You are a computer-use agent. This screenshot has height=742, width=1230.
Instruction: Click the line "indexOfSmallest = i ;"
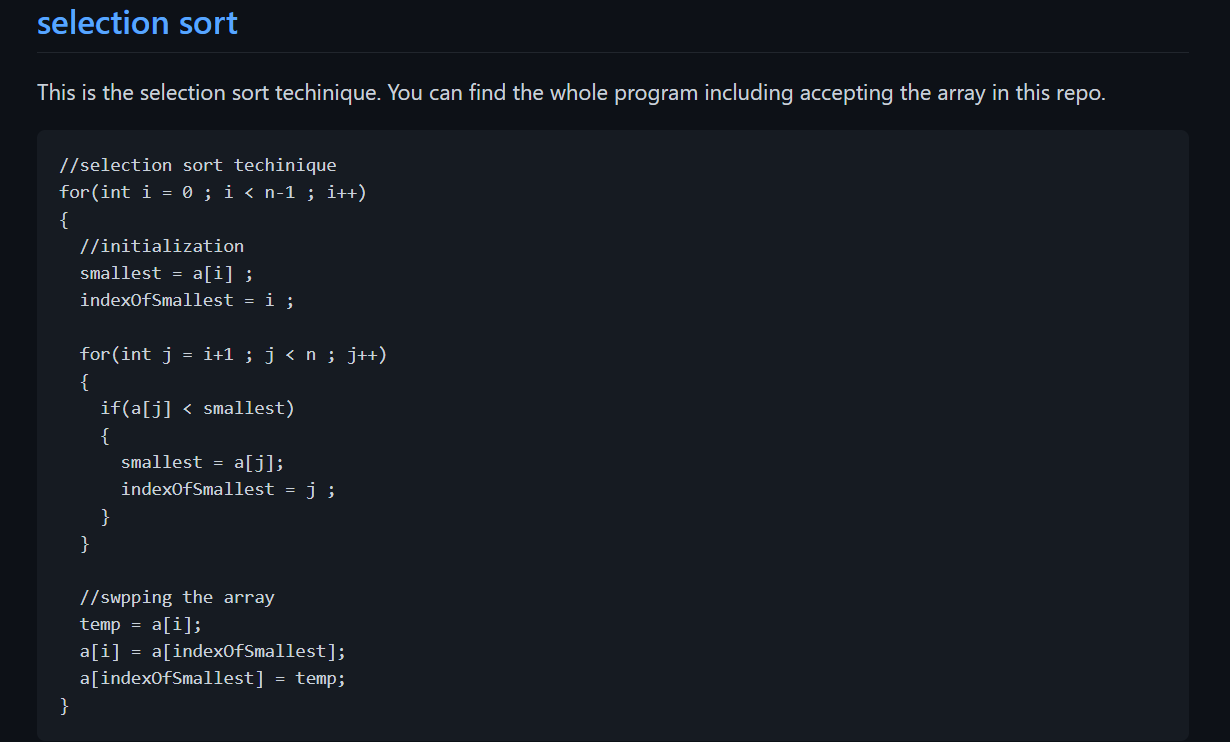tap(187, 300)
